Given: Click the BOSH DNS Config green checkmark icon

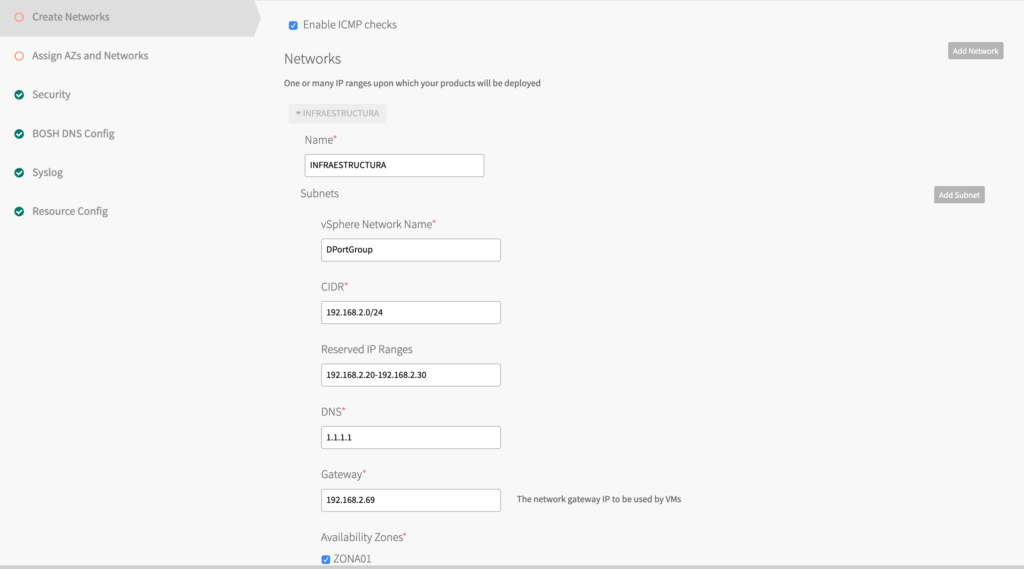Looking at the screenshot, I should click(19, 134).
